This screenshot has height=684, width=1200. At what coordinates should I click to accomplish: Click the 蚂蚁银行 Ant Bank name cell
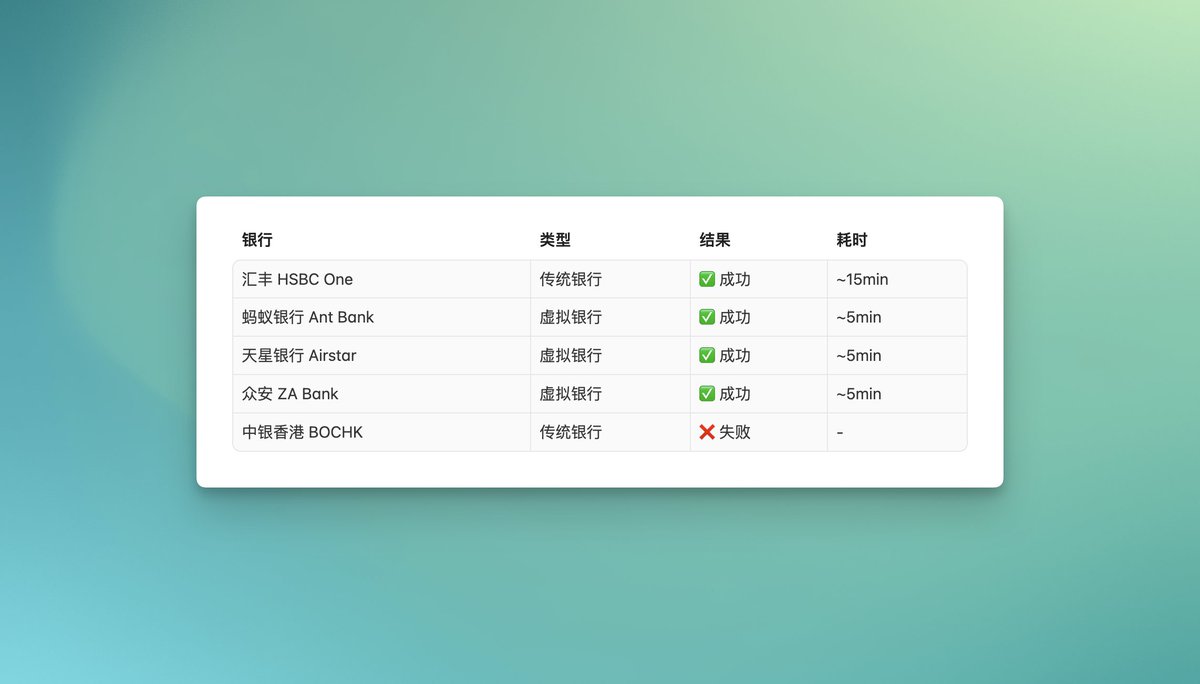(308, 318)
